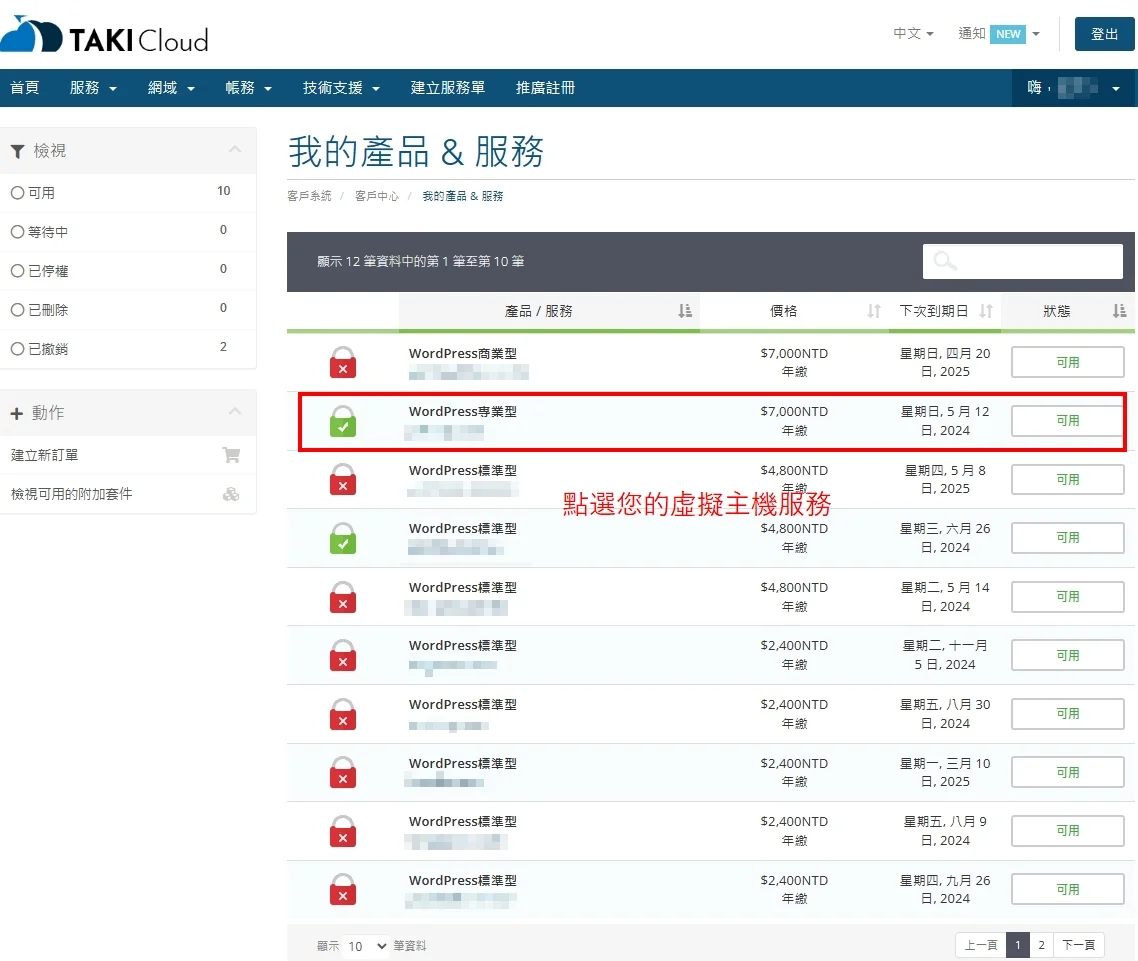Open the rows-per-page dropdown showing 10
Screen dimensions: 1138x961
(x=367, y=946)
